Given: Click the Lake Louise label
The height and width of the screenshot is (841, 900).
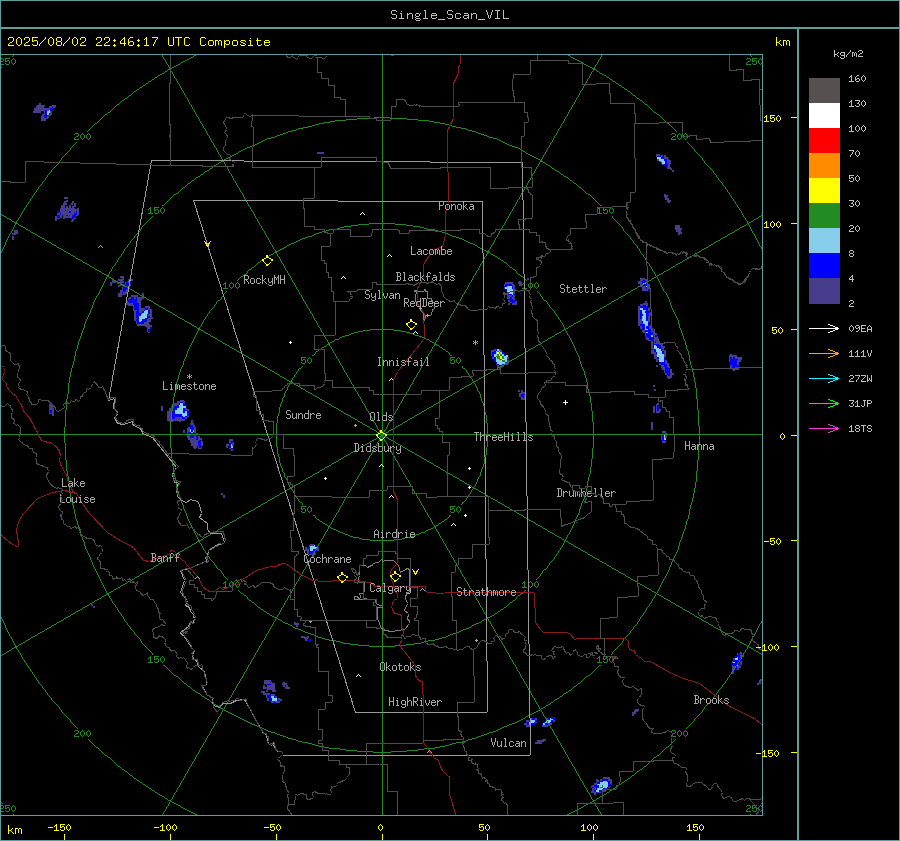Looking at the screenshot, I should pos(77,491).
